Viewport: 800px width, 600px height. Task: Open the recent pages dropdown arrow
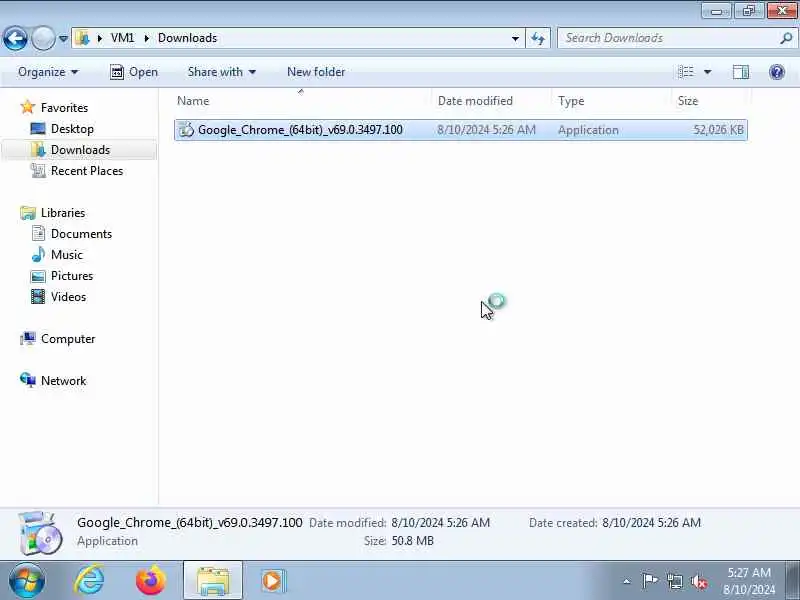(63, 38)
